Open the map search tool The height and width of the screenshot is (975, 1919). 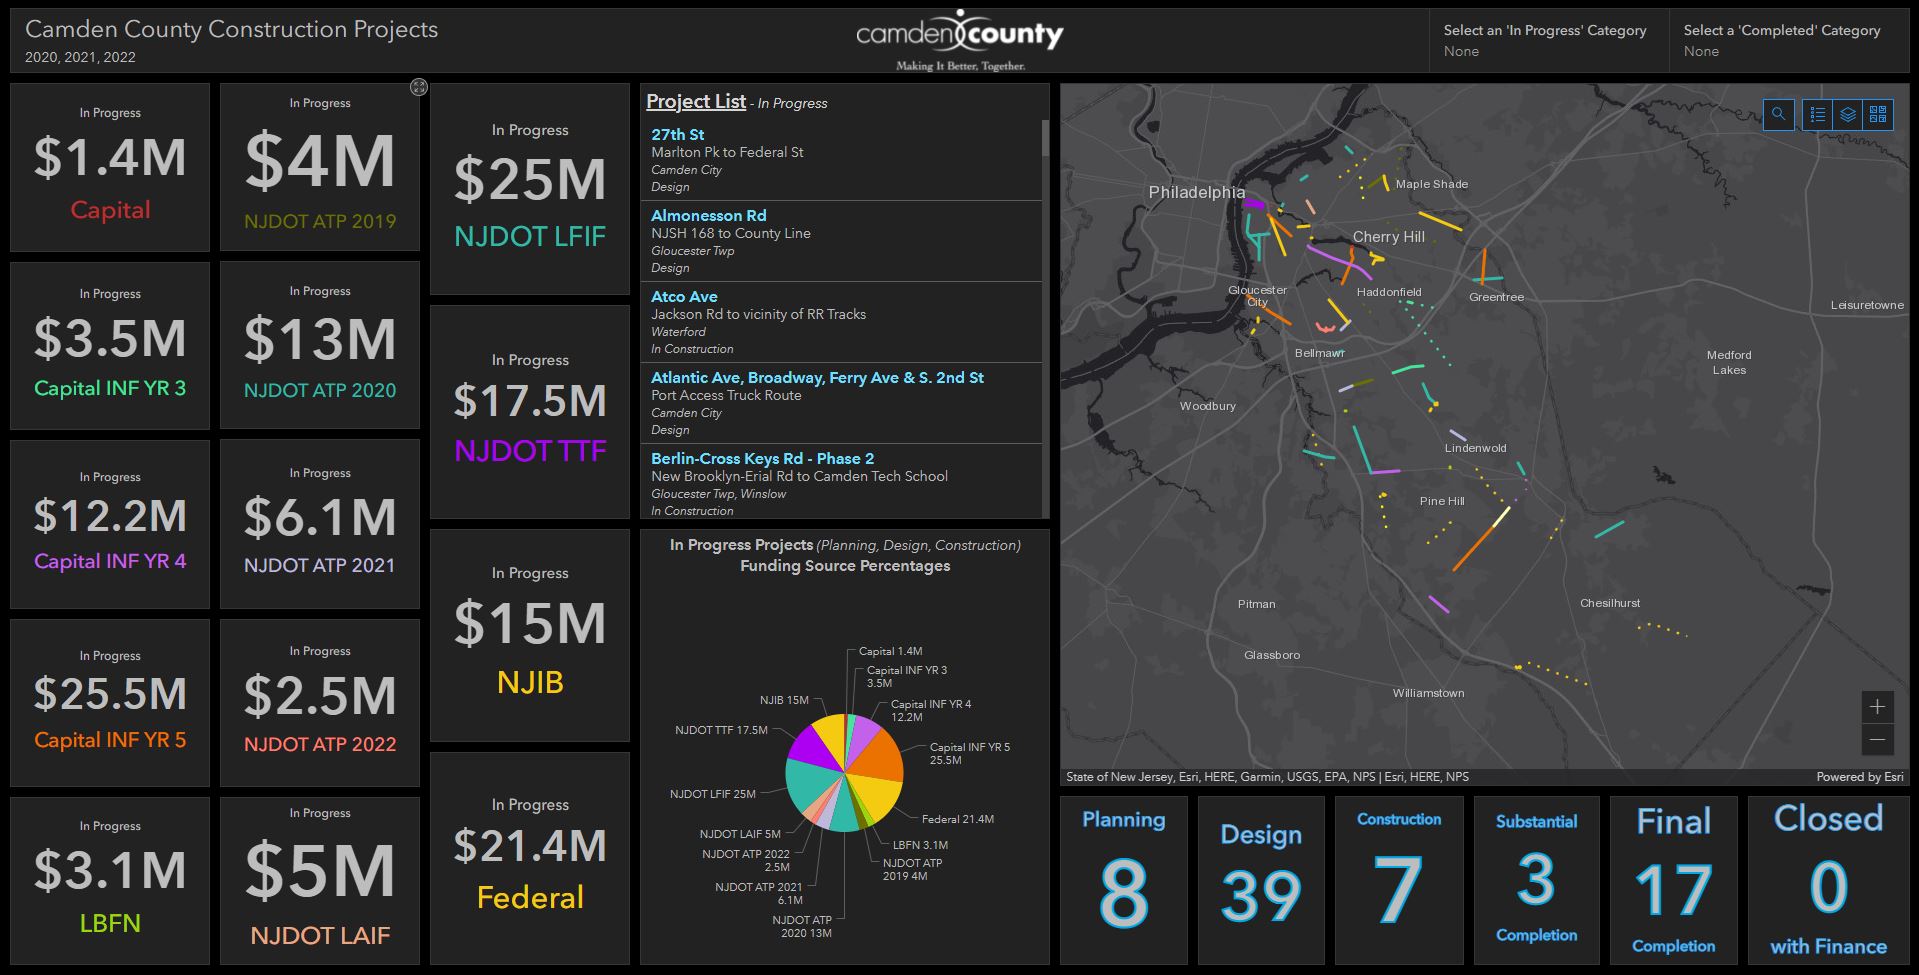coord(1778,114)
